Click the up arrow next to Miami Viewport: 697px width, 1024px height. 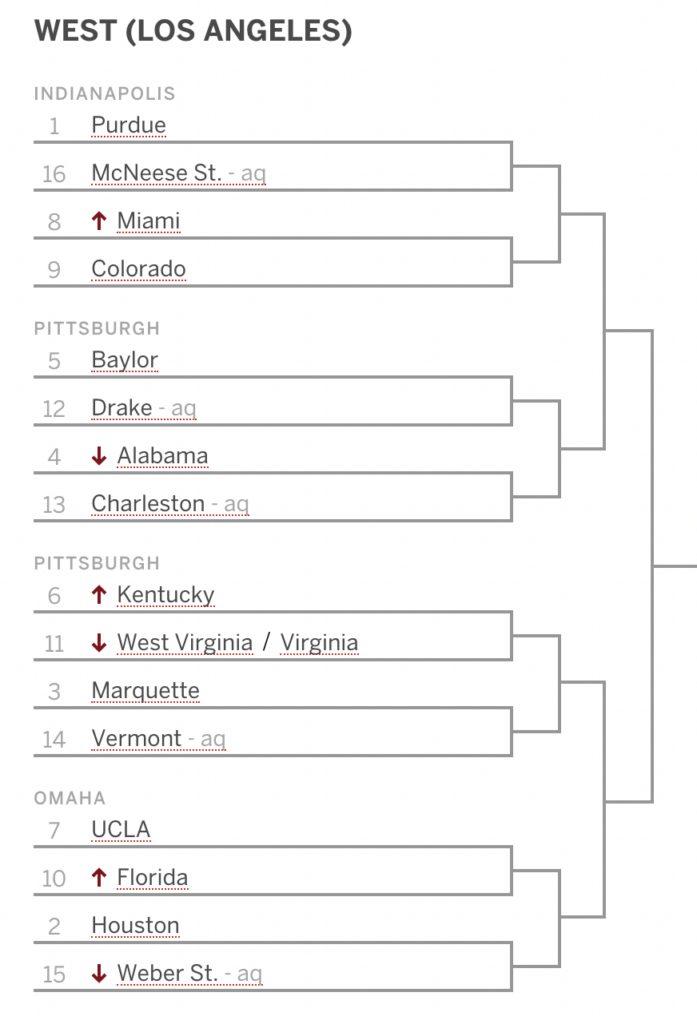point(99,221)
